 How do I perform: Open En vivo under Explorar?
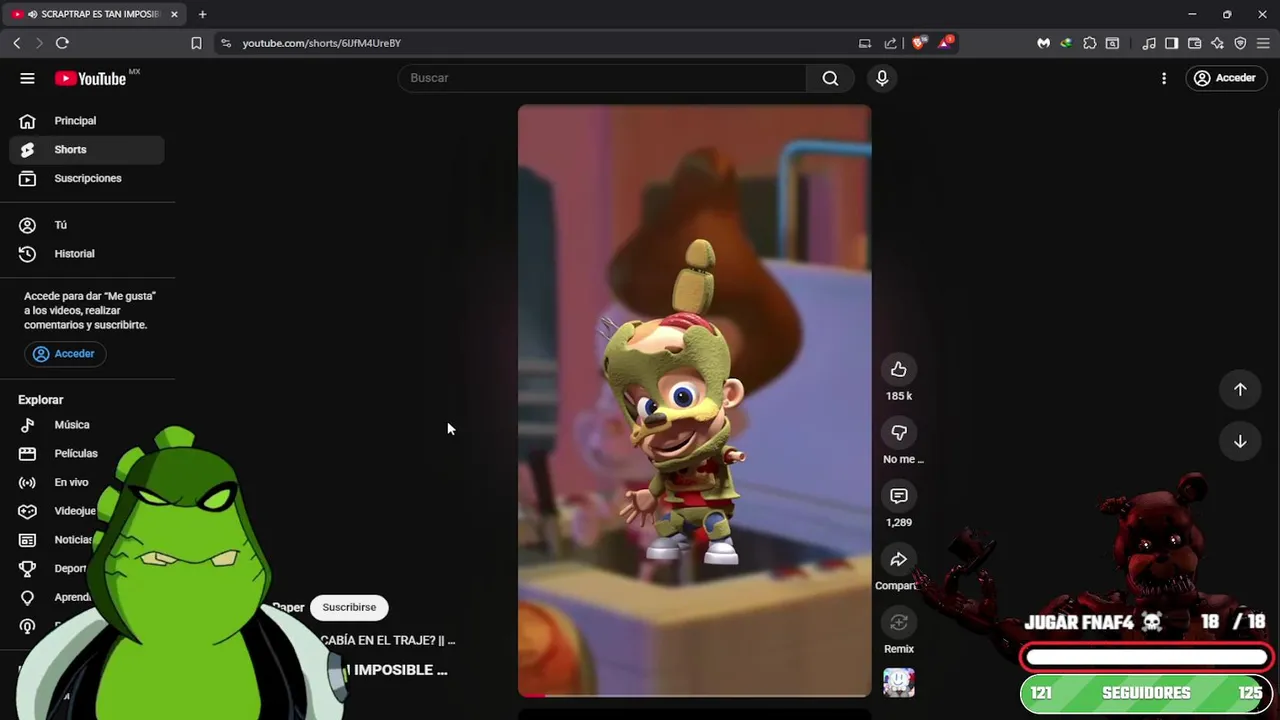pos(88,483)
